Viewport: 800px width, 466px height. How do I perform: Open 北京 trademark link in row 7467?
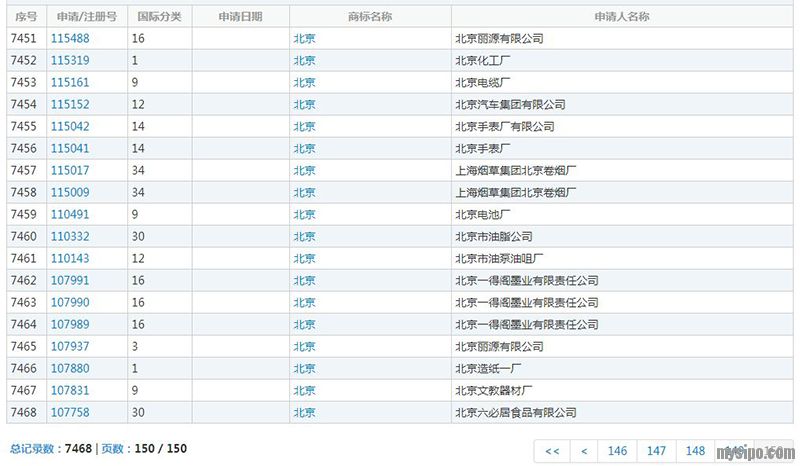pos(304,390)
